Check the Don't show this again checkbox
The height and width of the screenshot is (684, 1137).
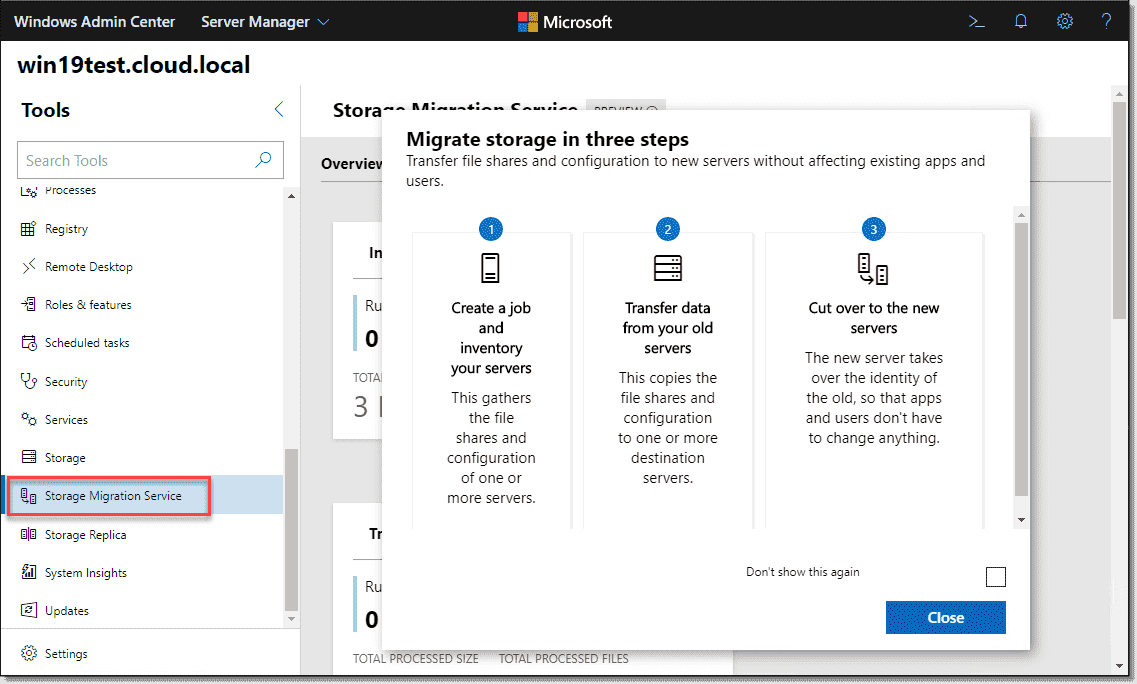tap(996, 576)
